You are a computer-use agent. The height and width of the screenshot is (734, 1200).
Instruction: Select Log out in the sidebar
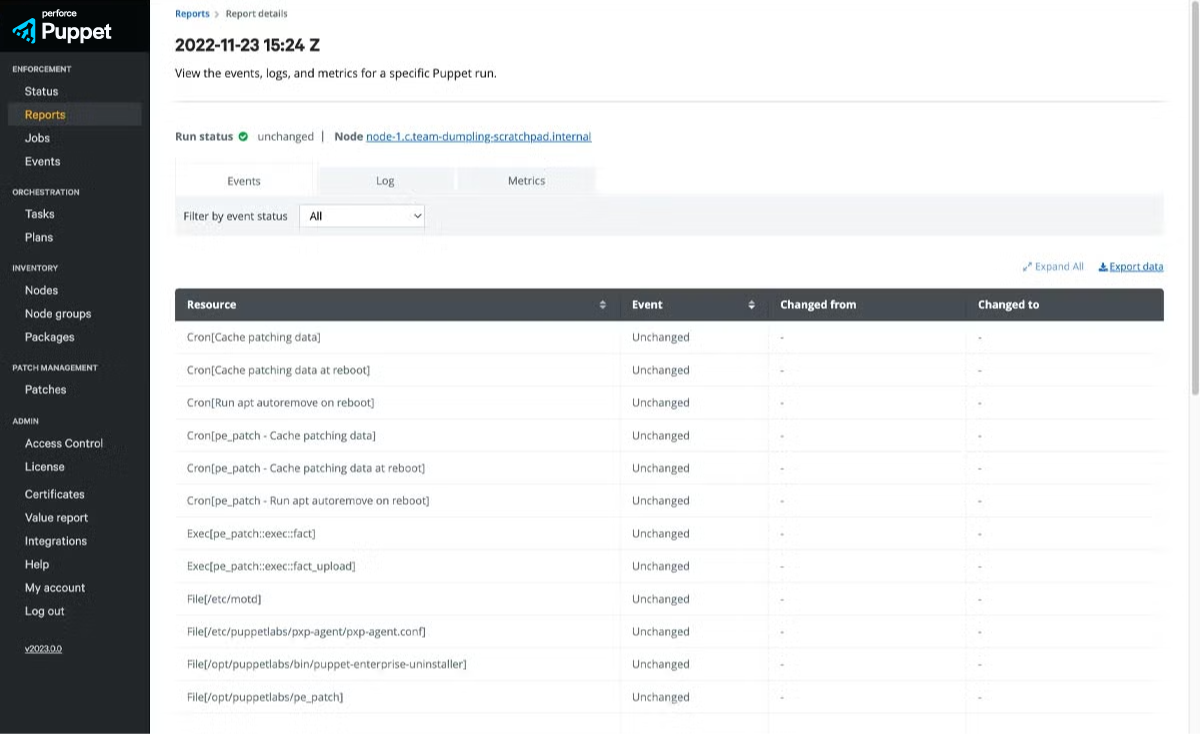44,611
